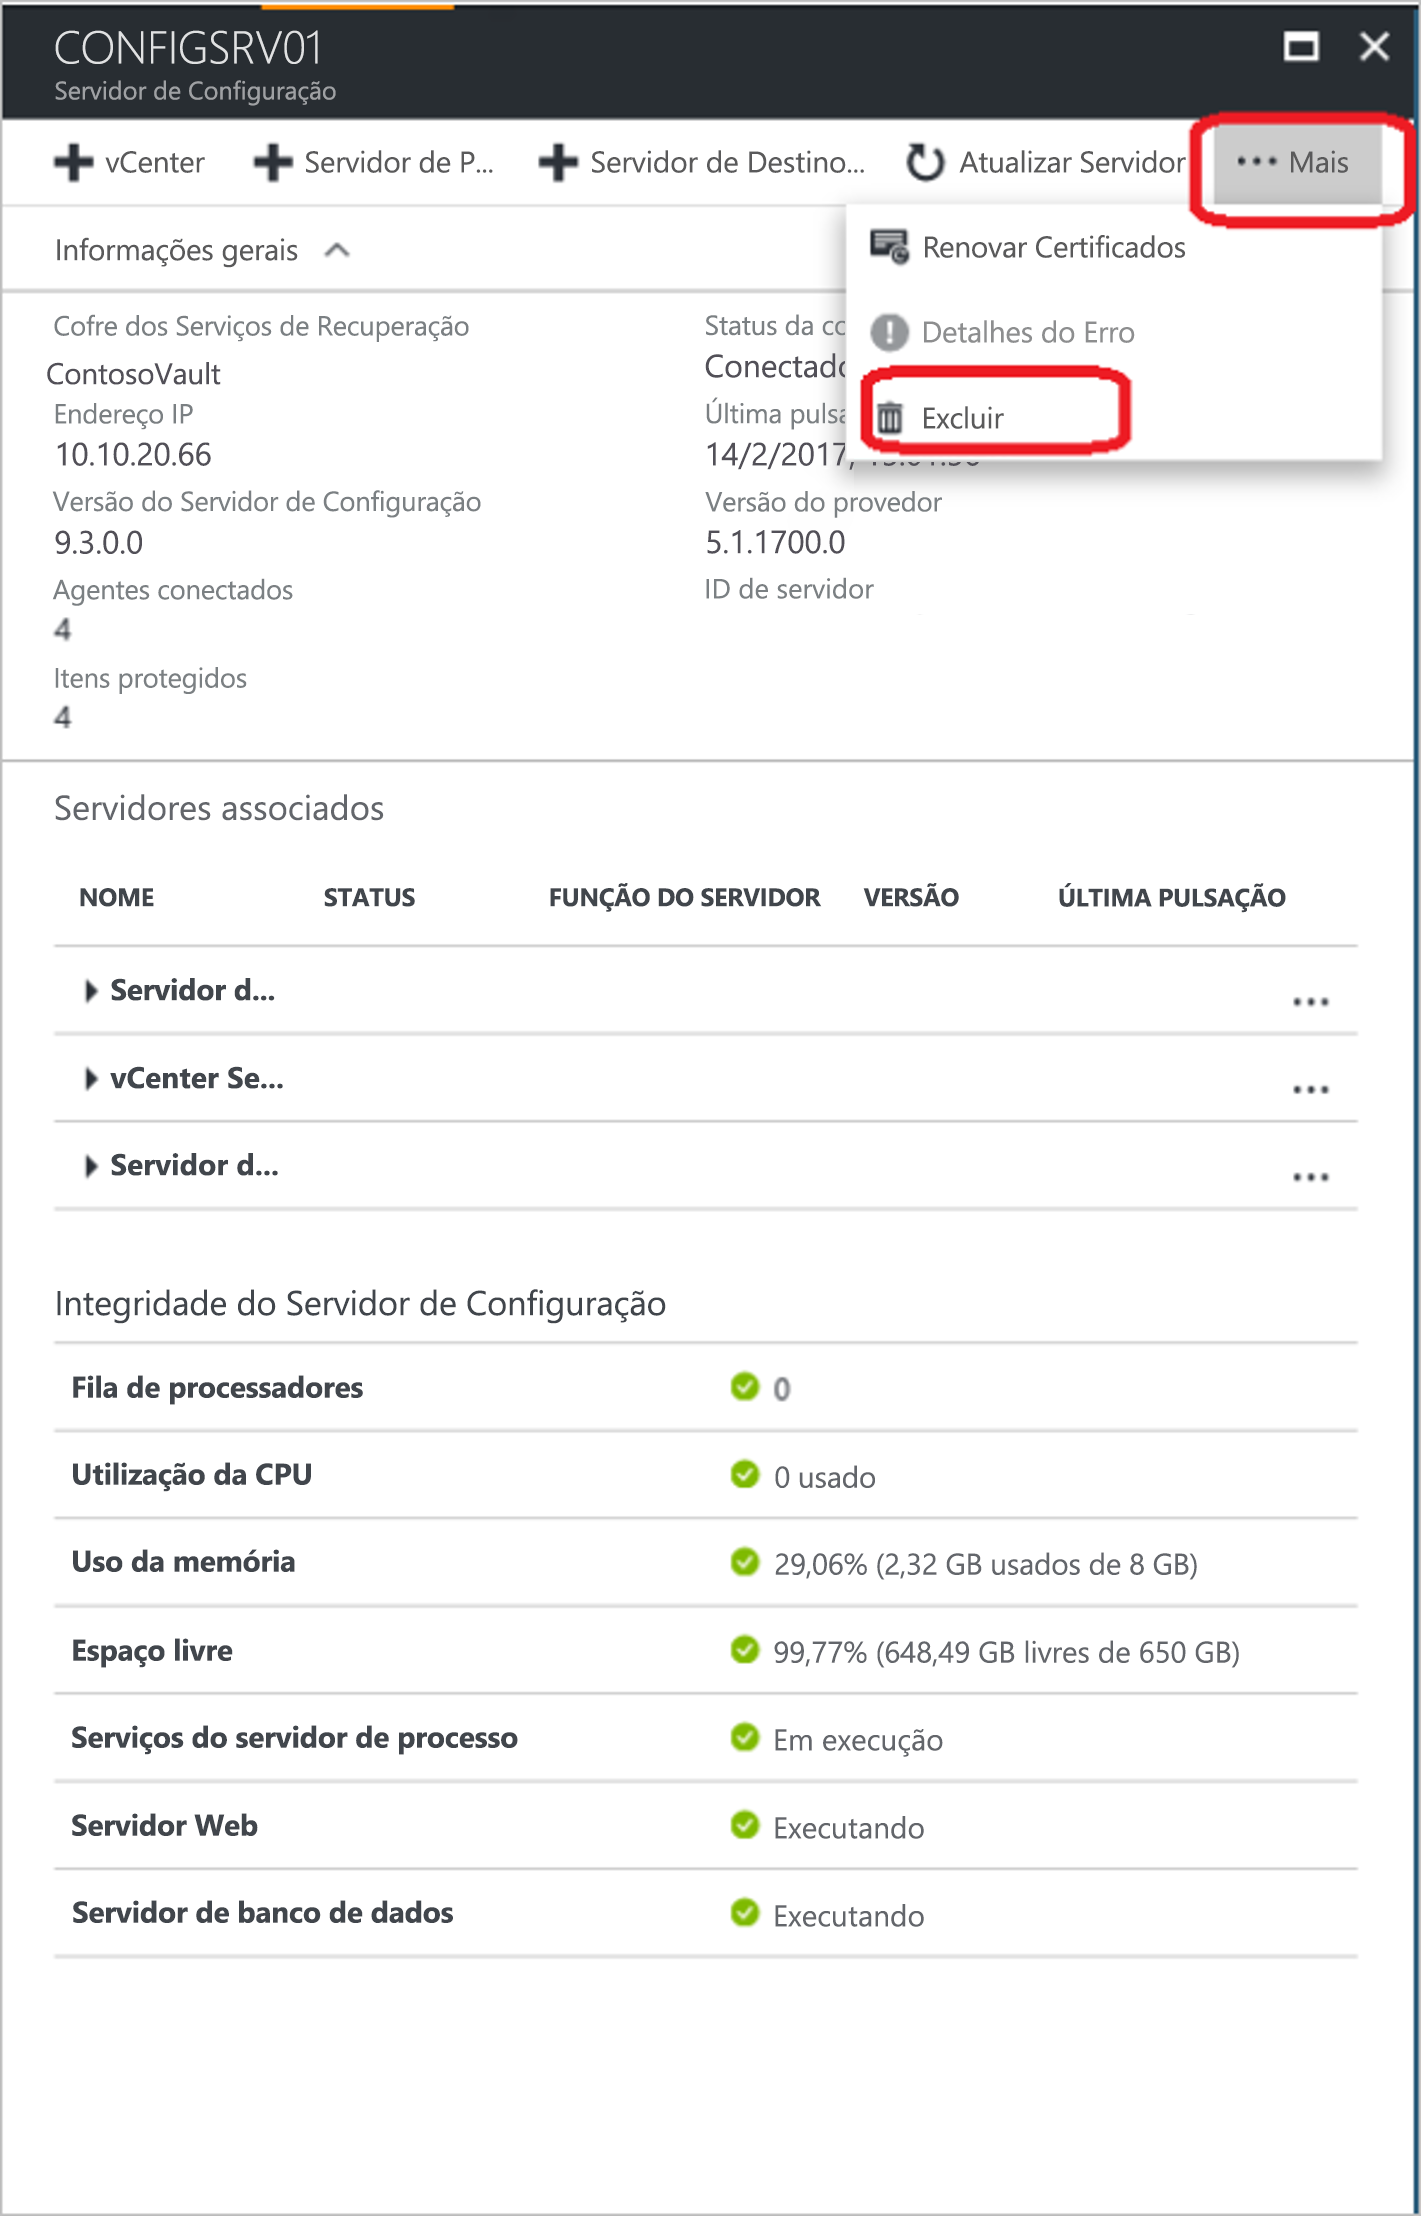Open more options for vCenter Se... row
The width and height of the screenshot is (1421, 2216).
pyautogui.click(x=1310, y=1089)
